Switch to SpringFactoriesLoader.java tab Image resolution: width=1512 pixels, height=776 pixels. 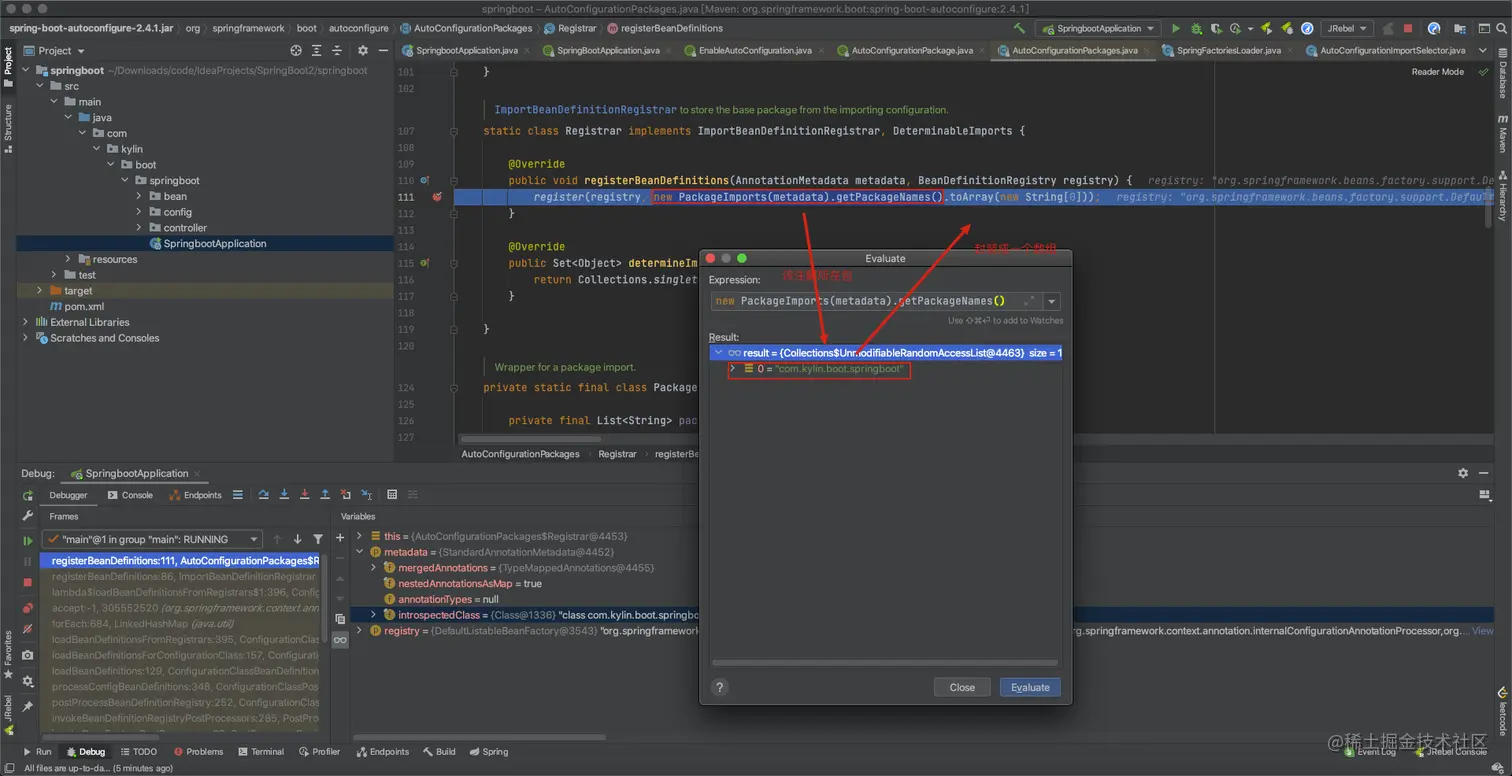click(x=1228, y=50)
